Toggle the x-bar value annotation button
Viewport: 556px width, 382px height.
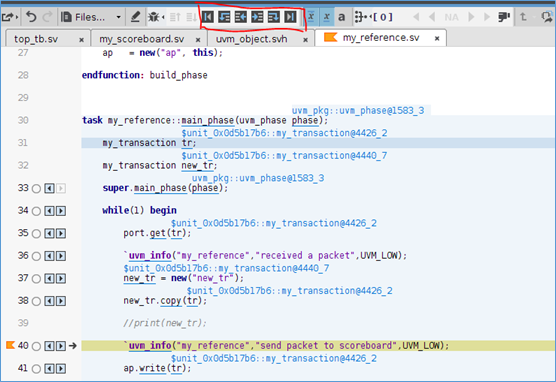[x=311, y=17]
